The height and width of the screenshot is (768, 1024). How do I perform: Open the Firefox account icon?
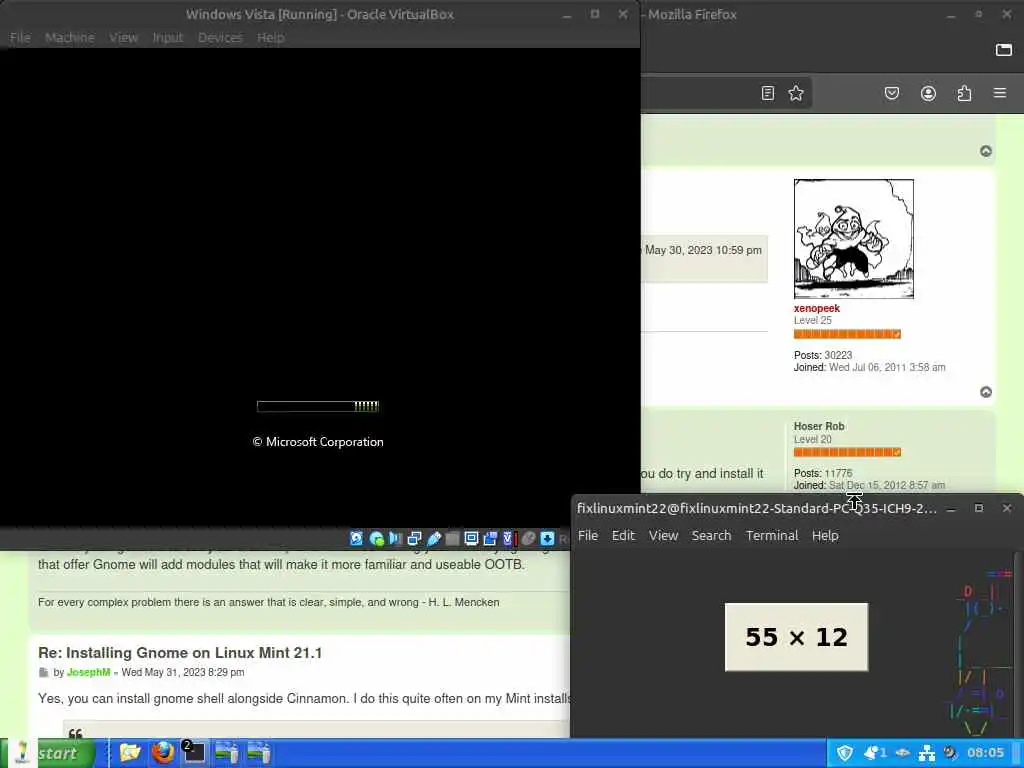click(928, 93)
